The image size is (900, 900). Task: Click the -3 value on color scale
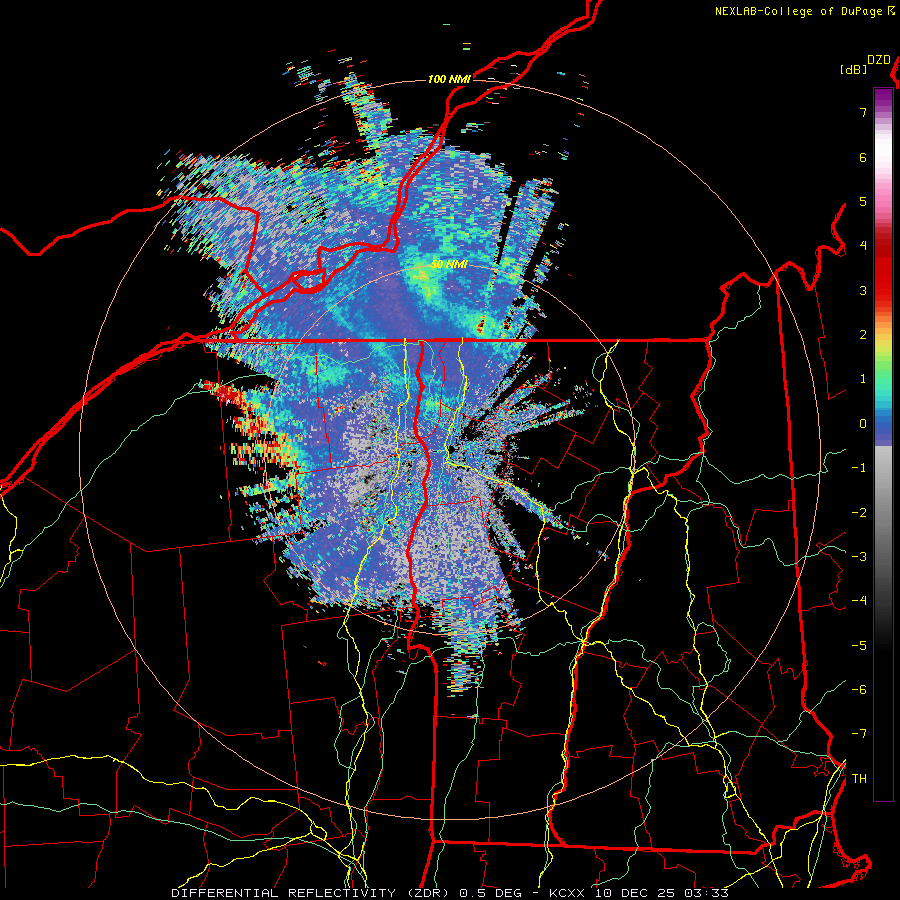(x=859, y=556)
